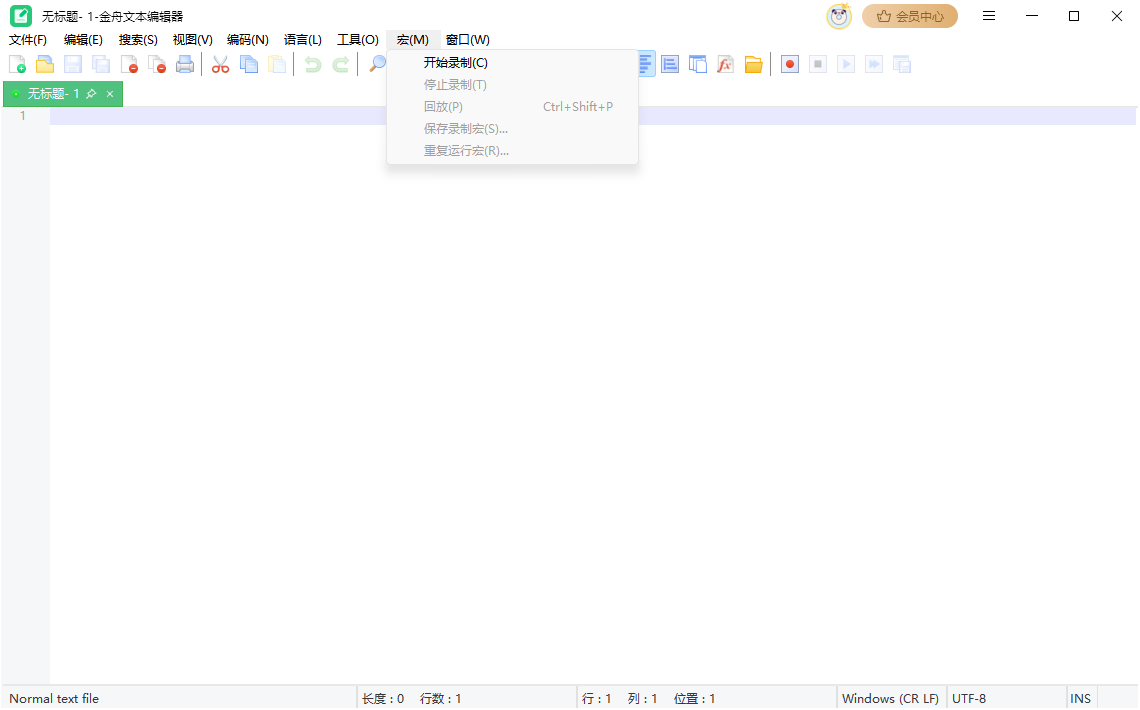Close the 无标题-1 tab
The height and width of the screenshot is (710, 1140).
(110, 94)
